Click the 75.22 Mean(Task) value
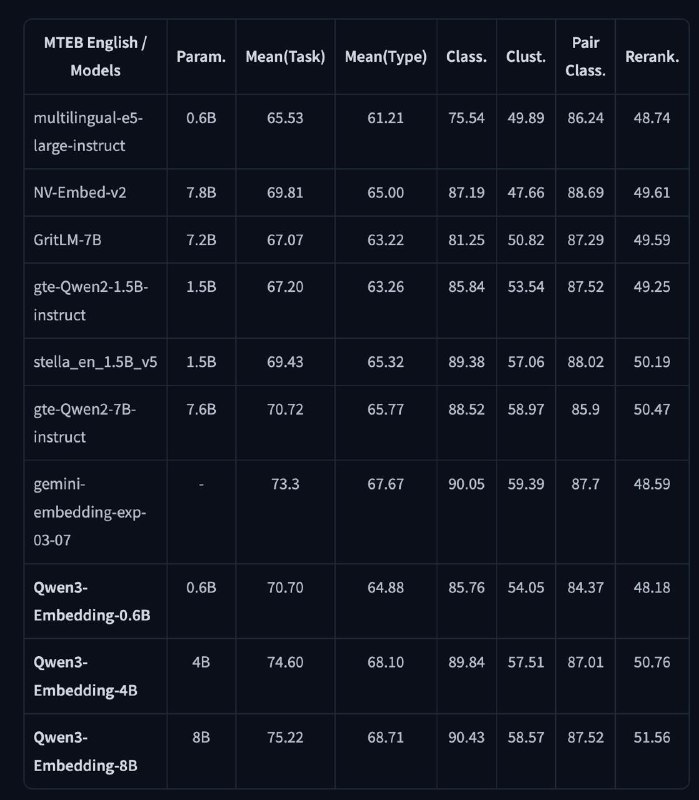This screenshot has width=699, height=800. tap(285, 737)
